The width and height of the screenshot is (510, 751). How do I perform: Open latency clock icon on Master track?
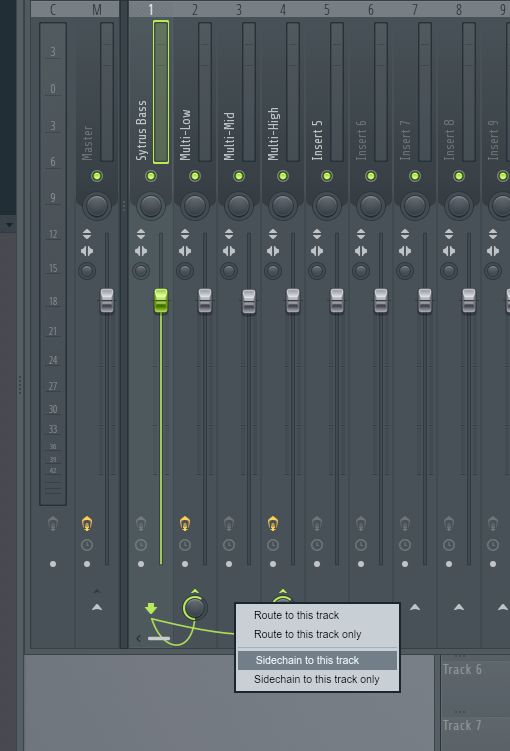[87, 545]
